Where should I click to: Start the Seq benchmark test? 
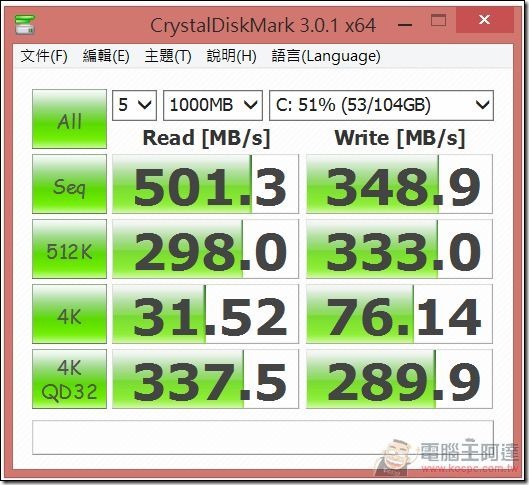(x=69, y=184)
